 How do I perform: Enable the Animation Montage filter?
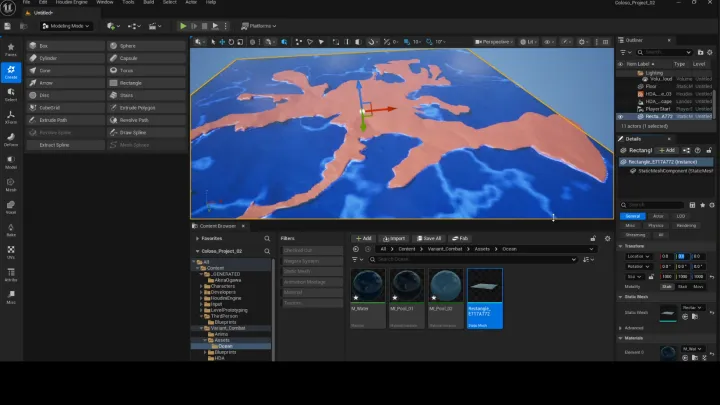coord(312,282)
